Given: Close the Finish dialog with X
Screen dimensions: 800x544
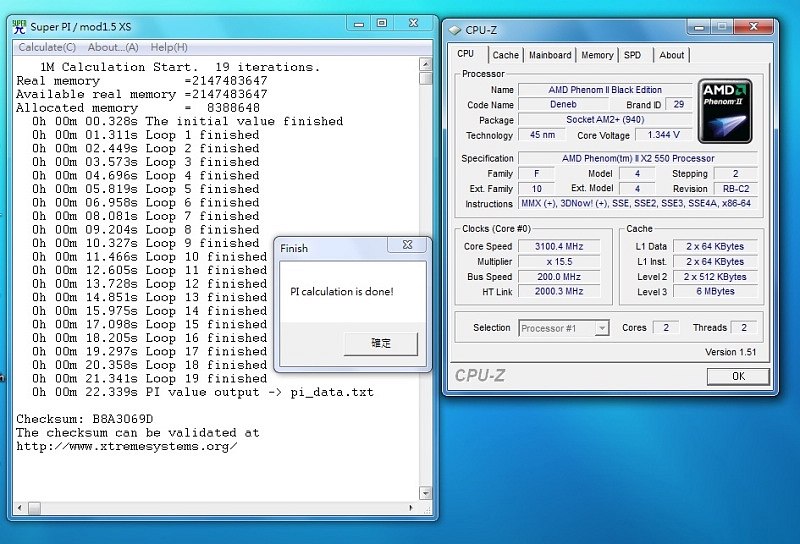Looking at the screenshot, I should [407, 244].
